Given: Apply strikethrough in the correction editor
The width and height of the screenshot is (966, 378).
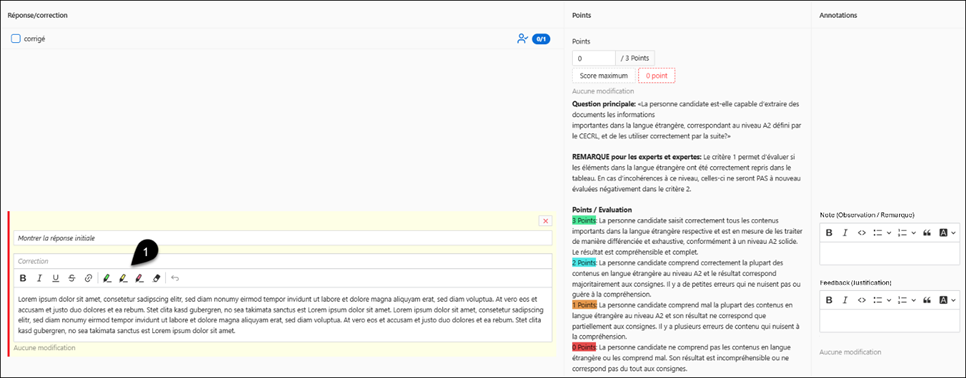Looking at the screenshot, I should pos(72,278).
